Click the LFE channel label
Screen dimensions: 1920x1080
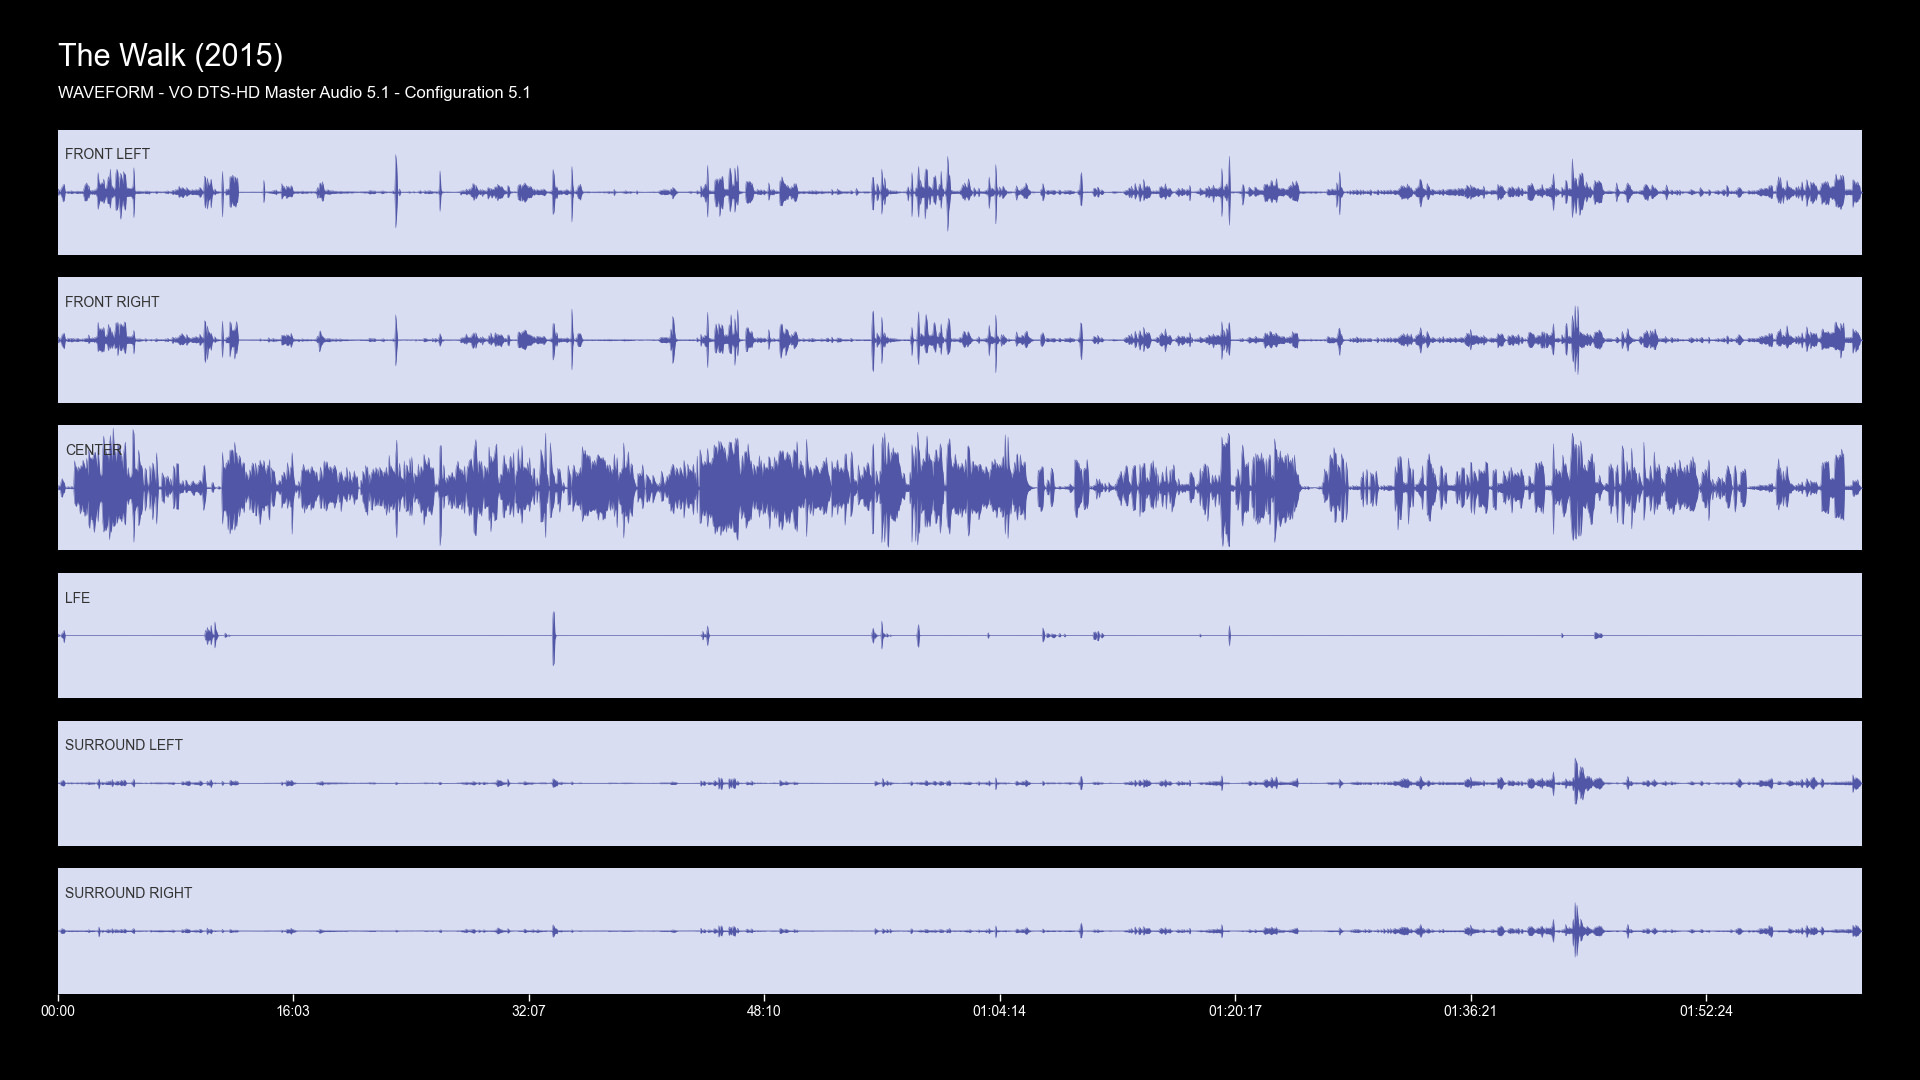77,598
